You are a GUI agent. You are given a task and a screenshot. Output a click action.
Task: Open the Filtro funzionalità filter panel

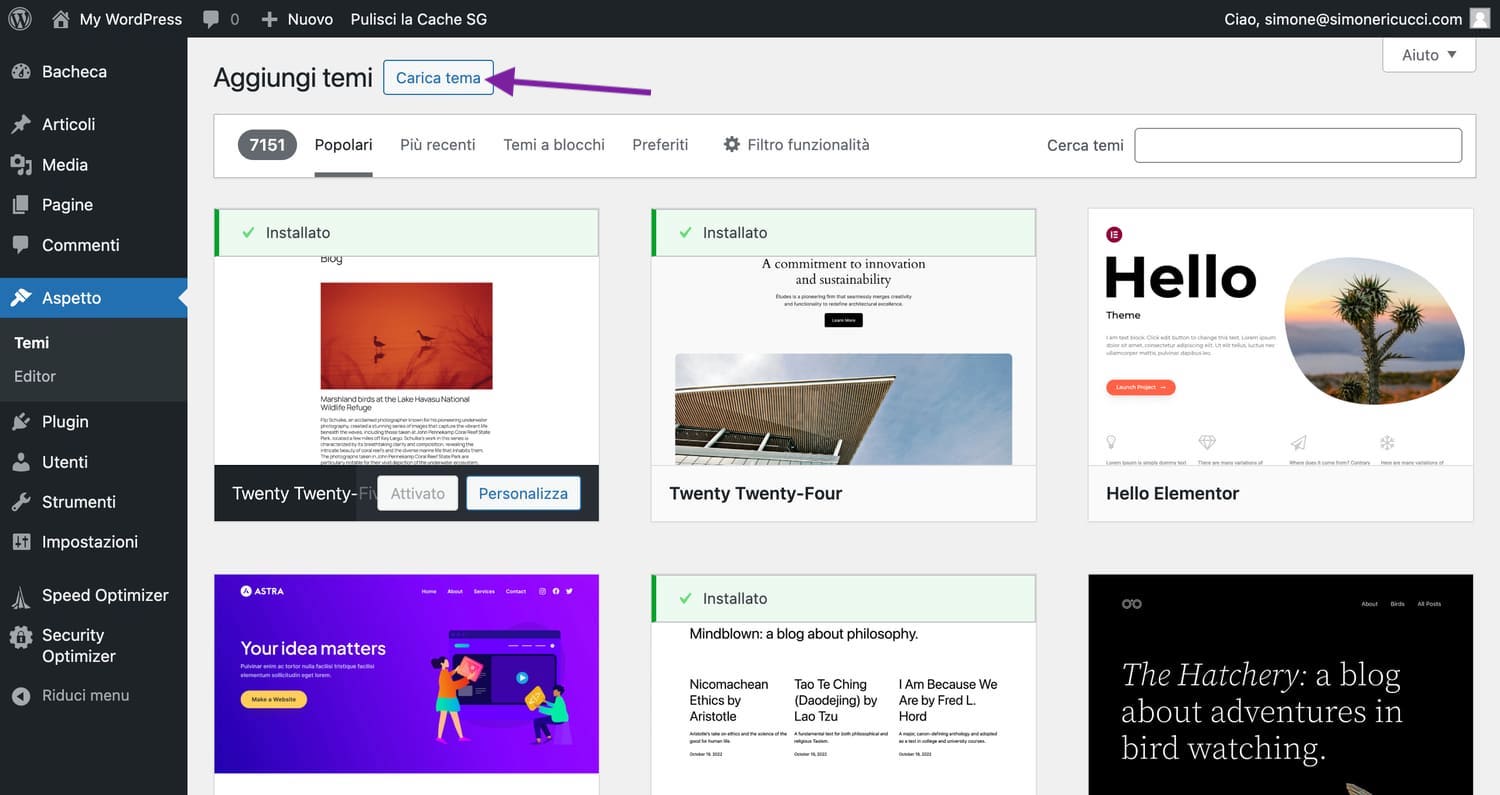point(796,145)
